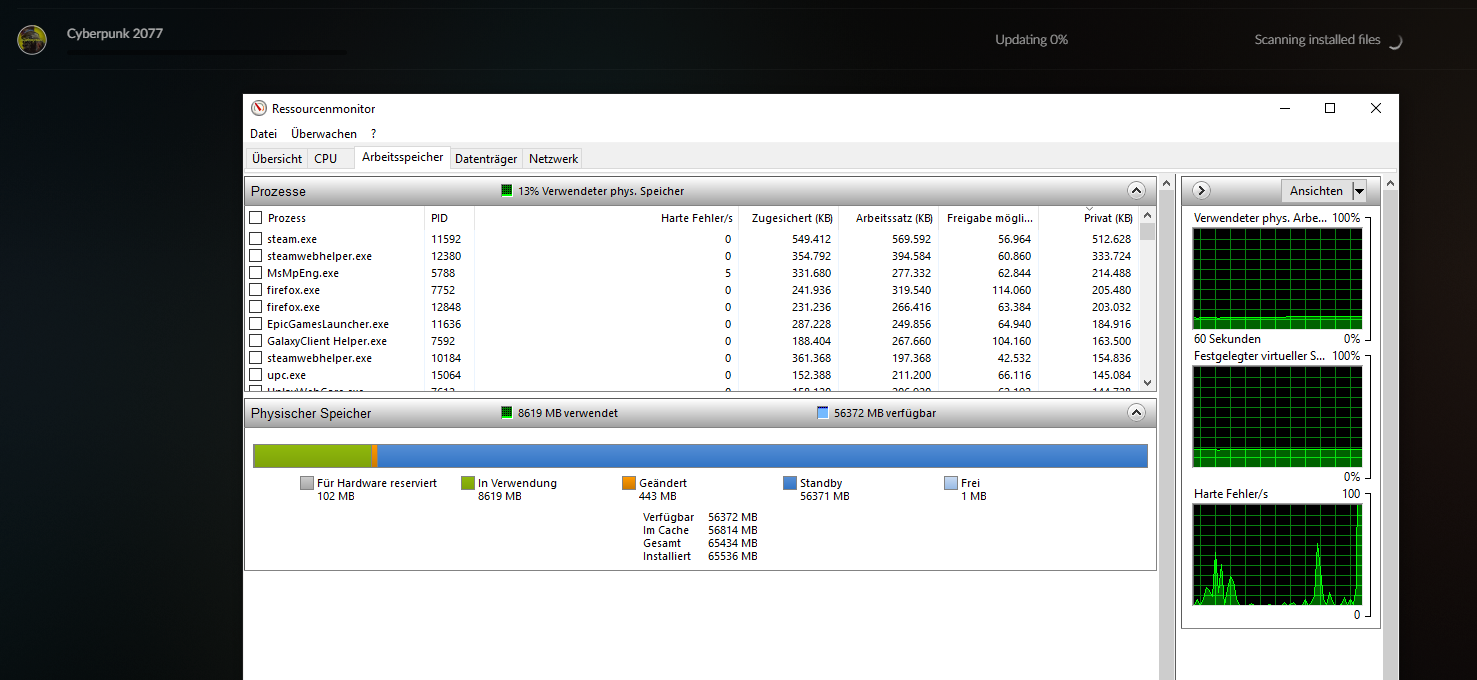
Task: Open the ? help menu
Action: coord(373,134)
